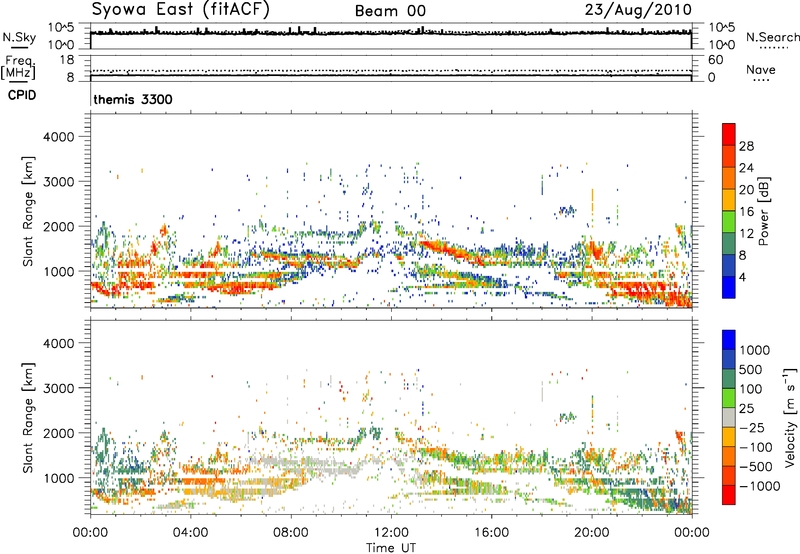Click the 'themis 3300' text
800x554 pixels.
(133, 99)
